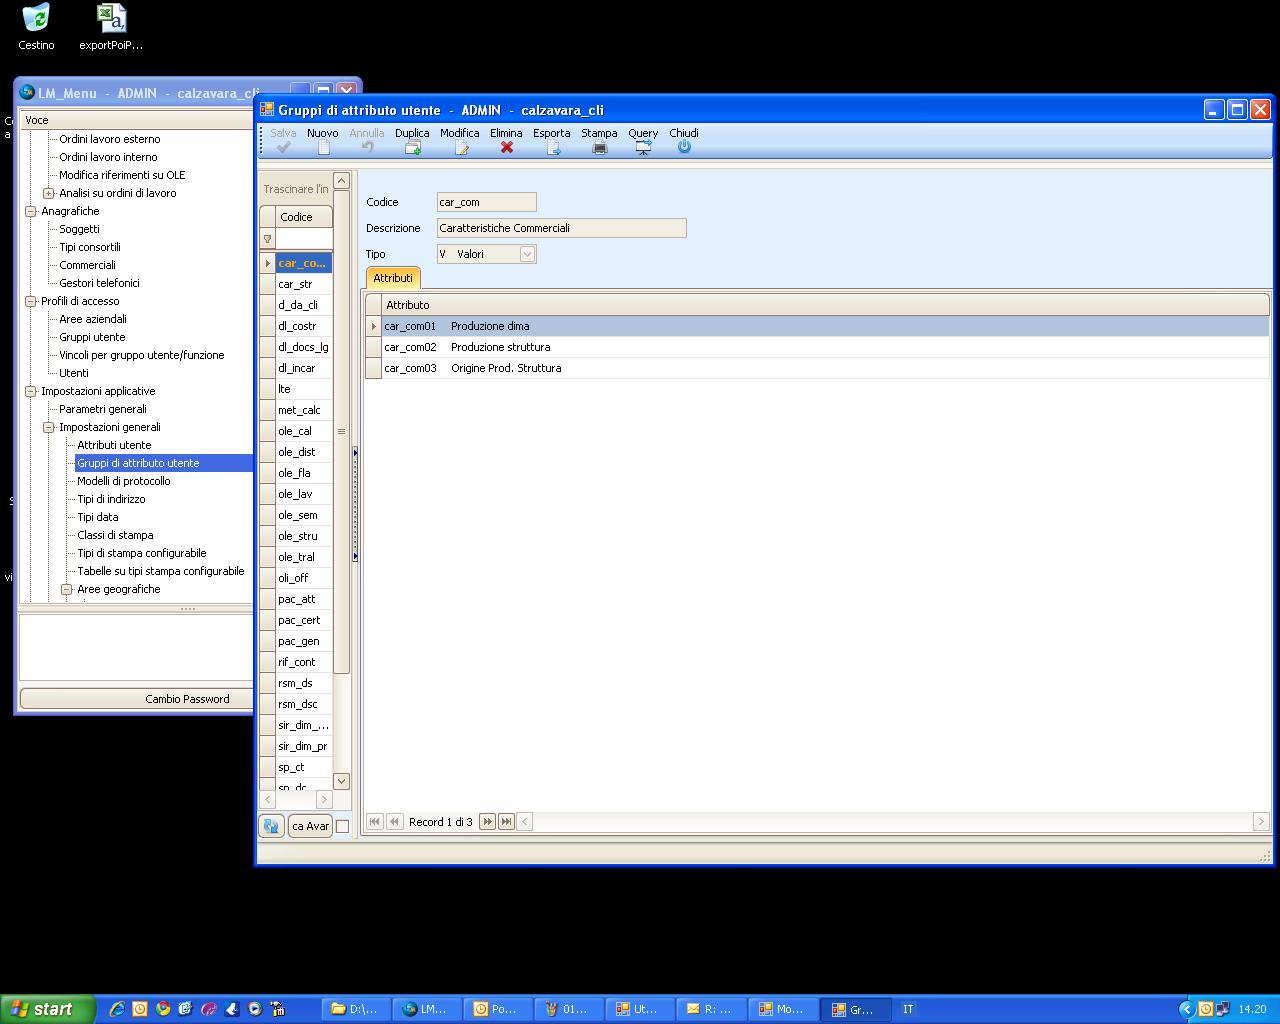Go to next record in navigator

coord(487,822)
